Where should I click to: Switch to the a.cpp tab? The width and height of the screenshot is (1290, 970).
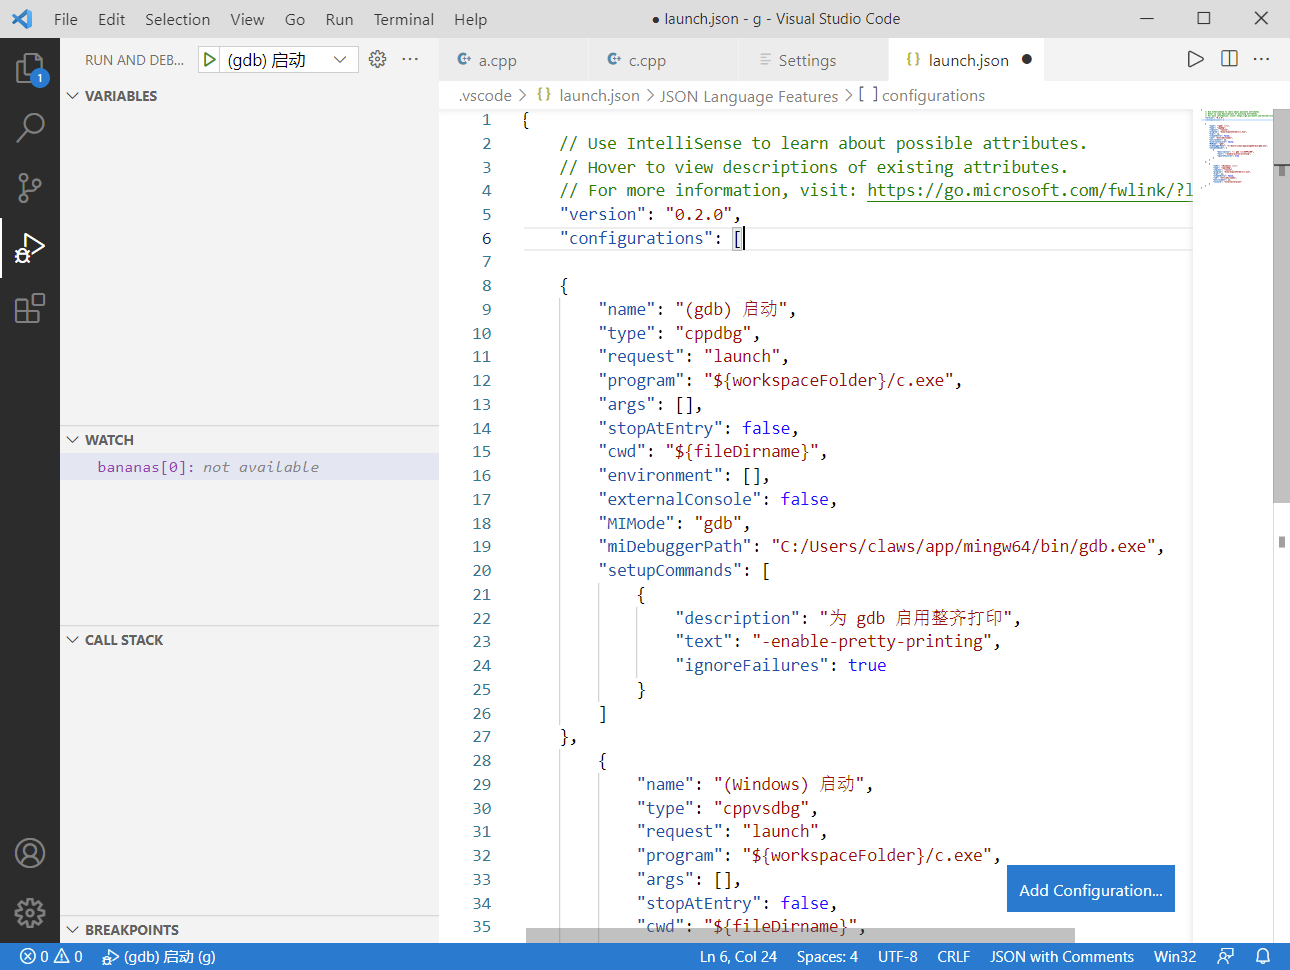pyautogui.click(x=514, y=60)
